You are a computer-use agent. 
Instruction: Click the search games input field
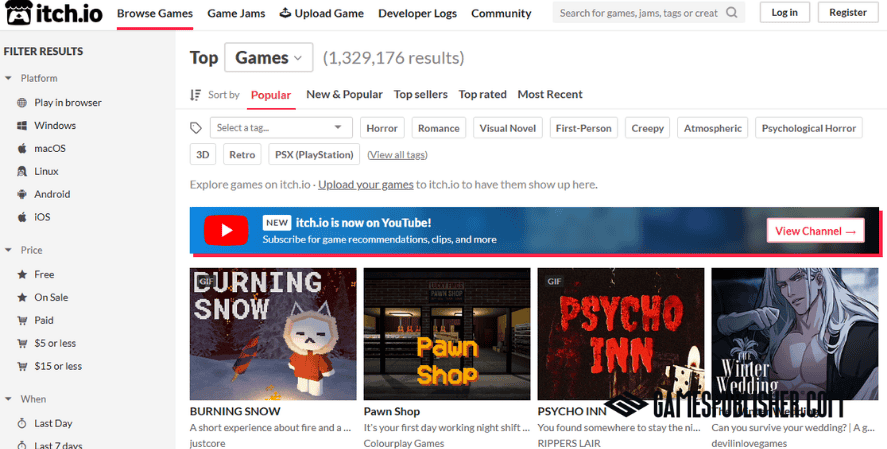(x=639, y=12)
